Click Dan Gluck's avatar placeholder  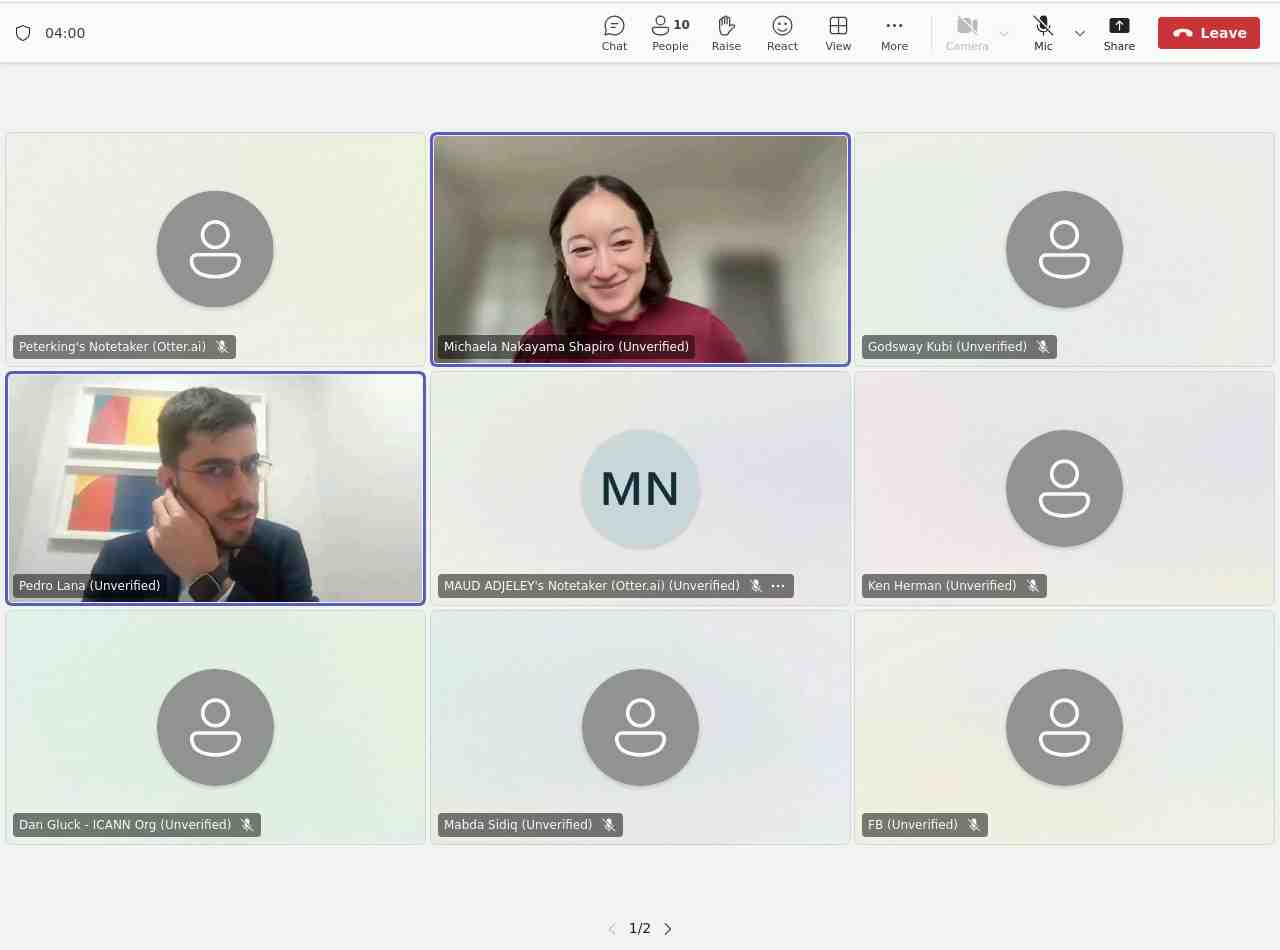click(215, 727)
